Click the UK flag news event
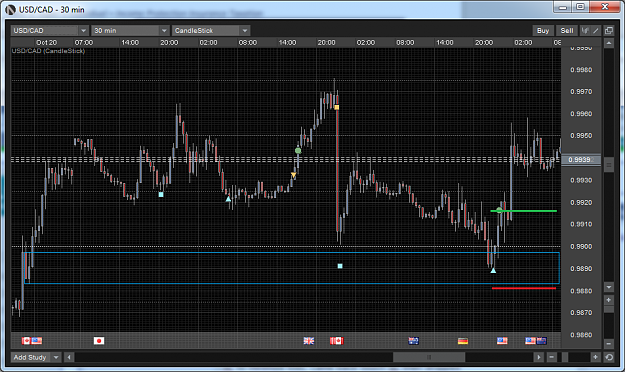 [x=309, y=341]
